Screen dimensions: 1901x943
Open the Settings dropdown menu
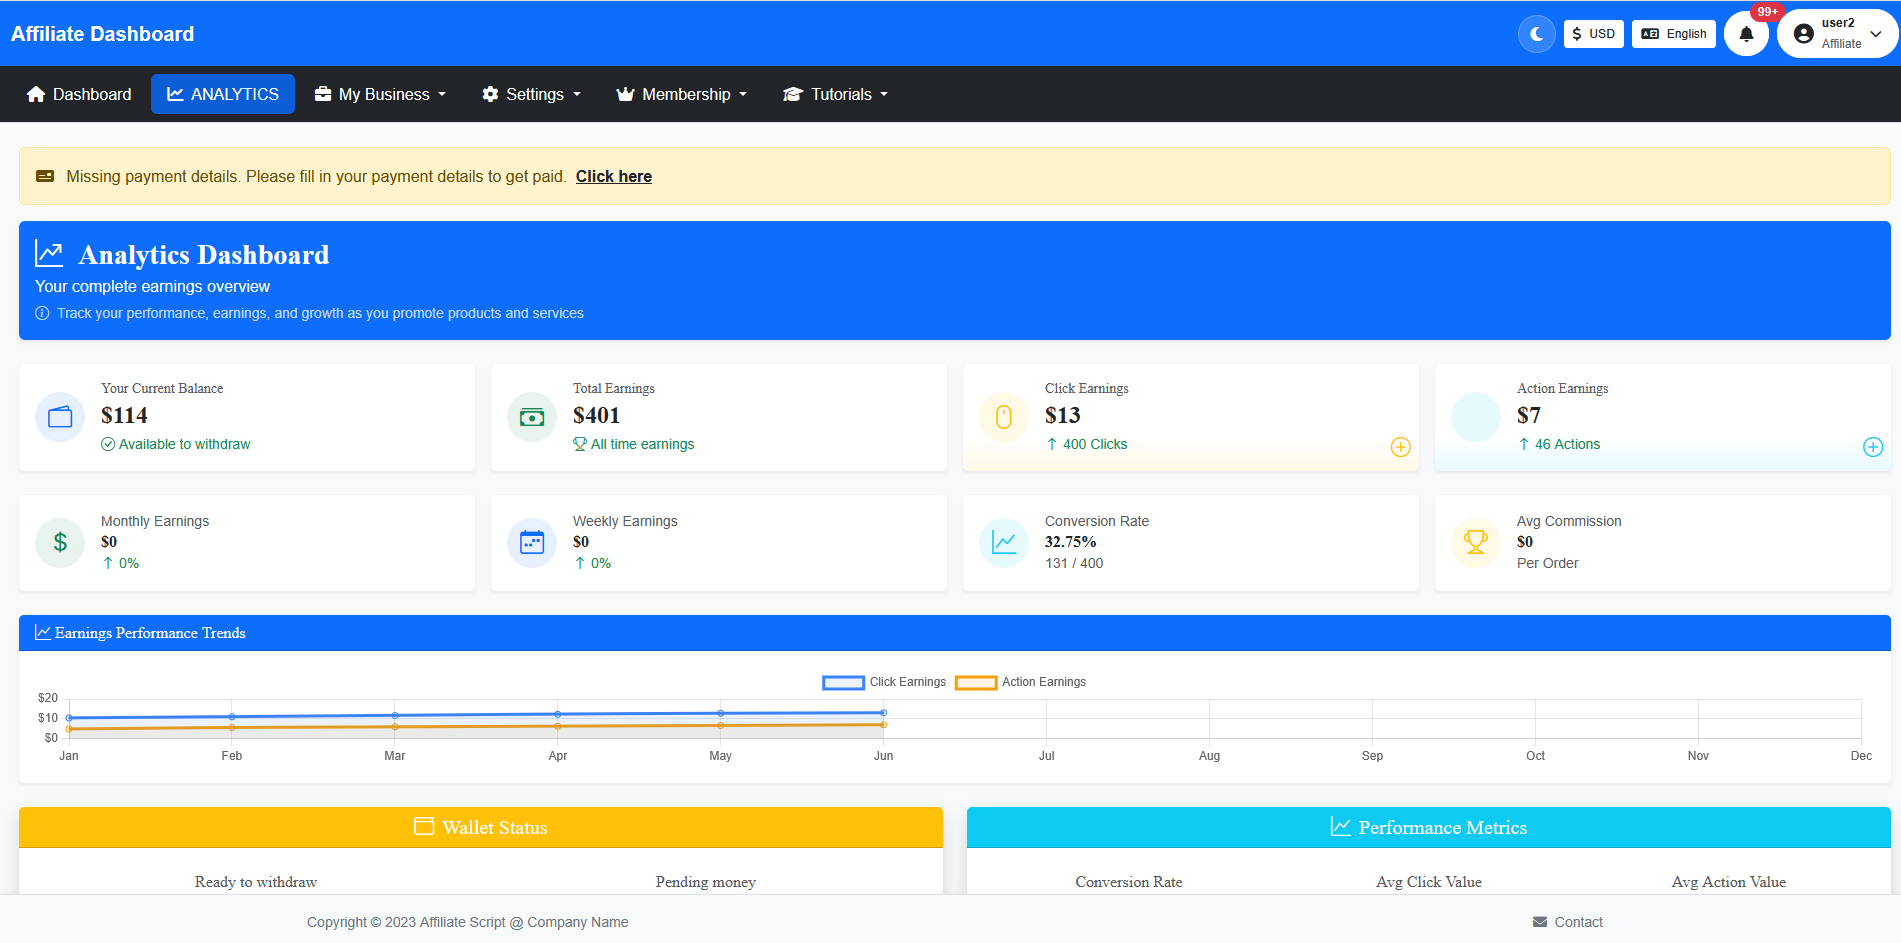531,94
